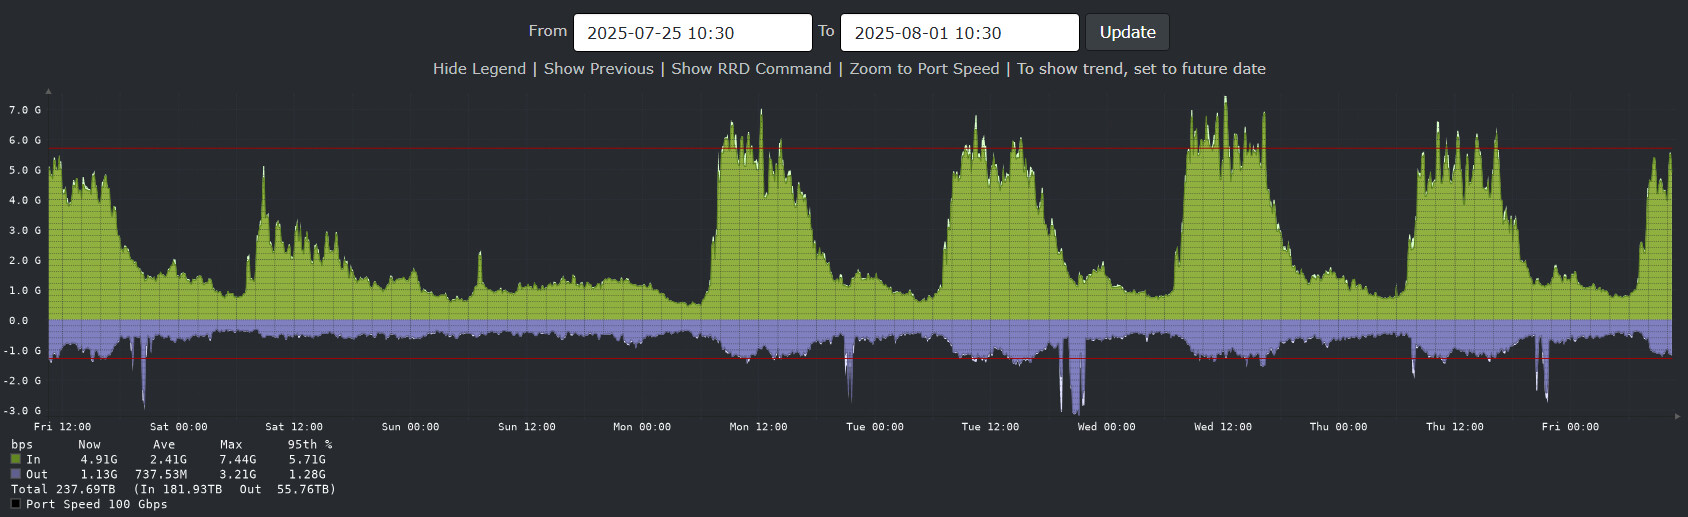
Task: Click the To date input field
Action: (x=959, y=32)
